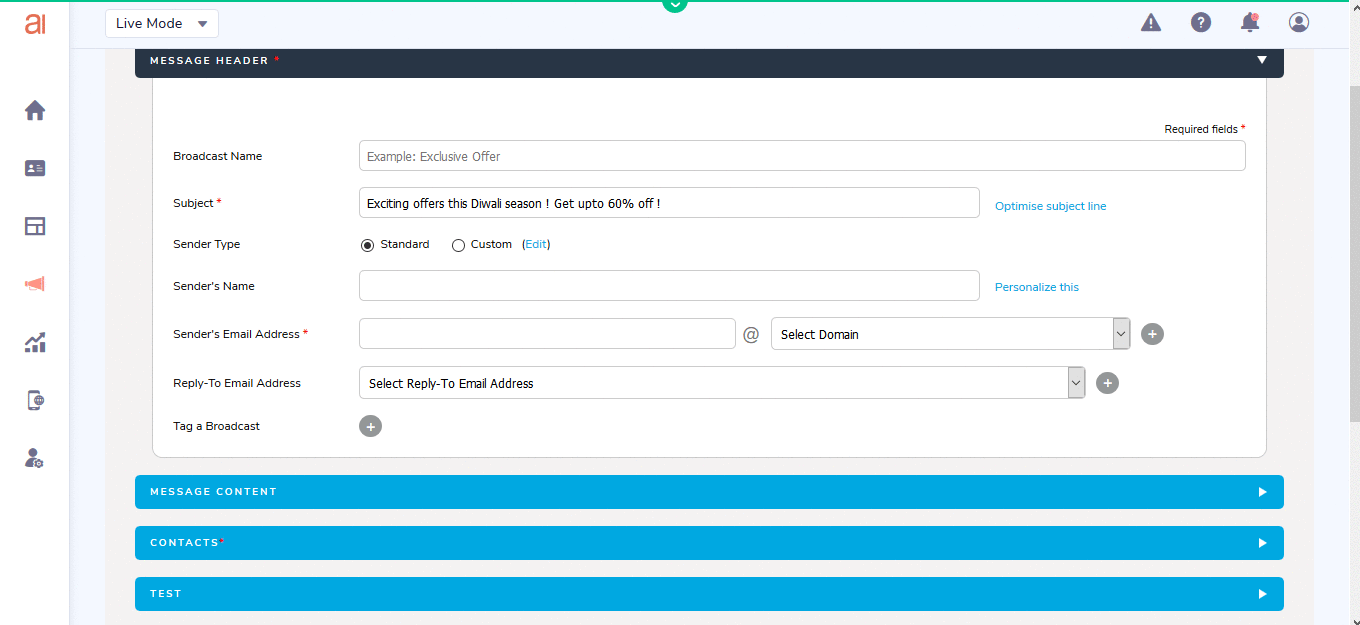The height and width of the screenshot is (625, 1360).
Task: Select the Standard sender type radio
Action: (367, 245)
